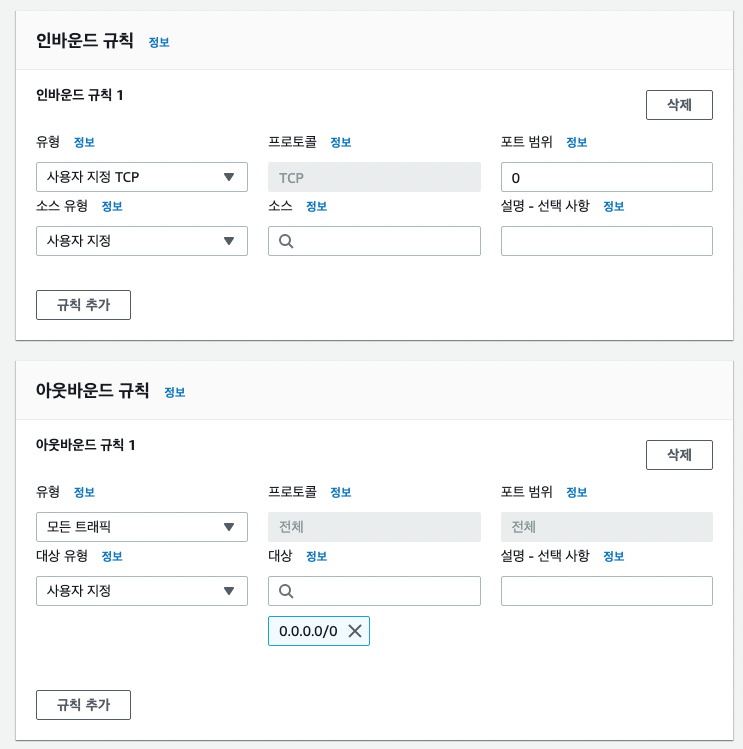Click the search icon in the outbound 대상 field
The image size is (743, 749).
(x=286, y=591)
